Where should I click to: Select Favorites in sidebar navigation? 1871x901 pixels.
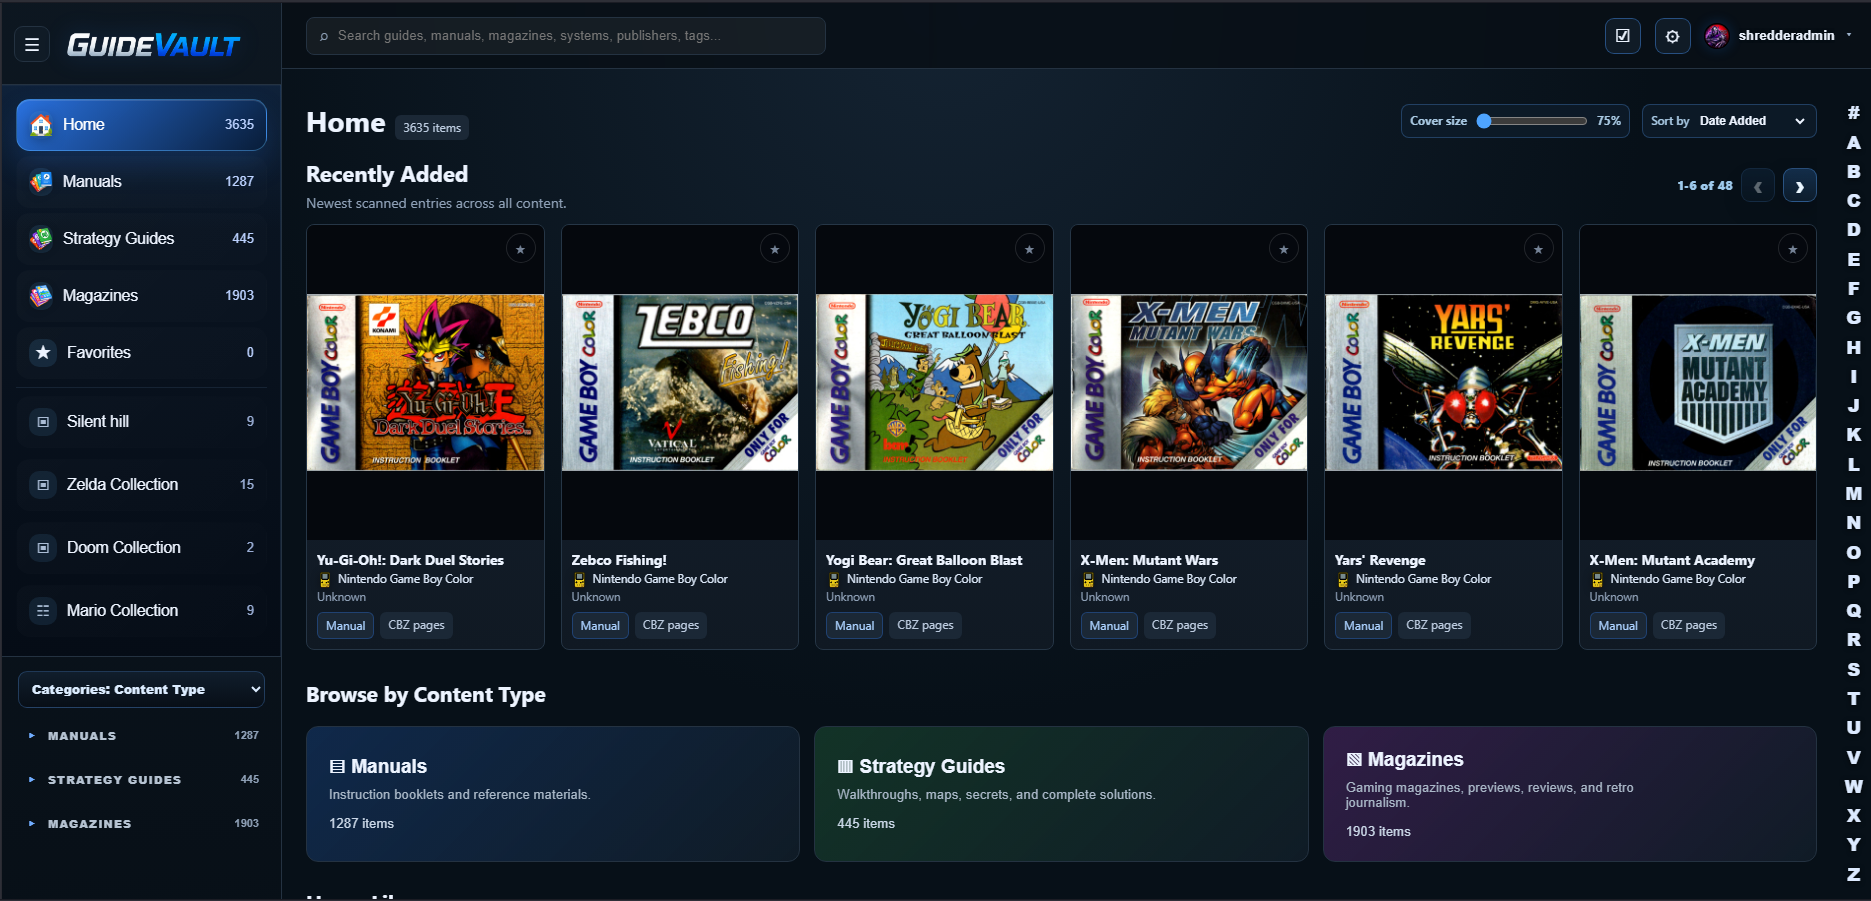click(x=141, y=353)
